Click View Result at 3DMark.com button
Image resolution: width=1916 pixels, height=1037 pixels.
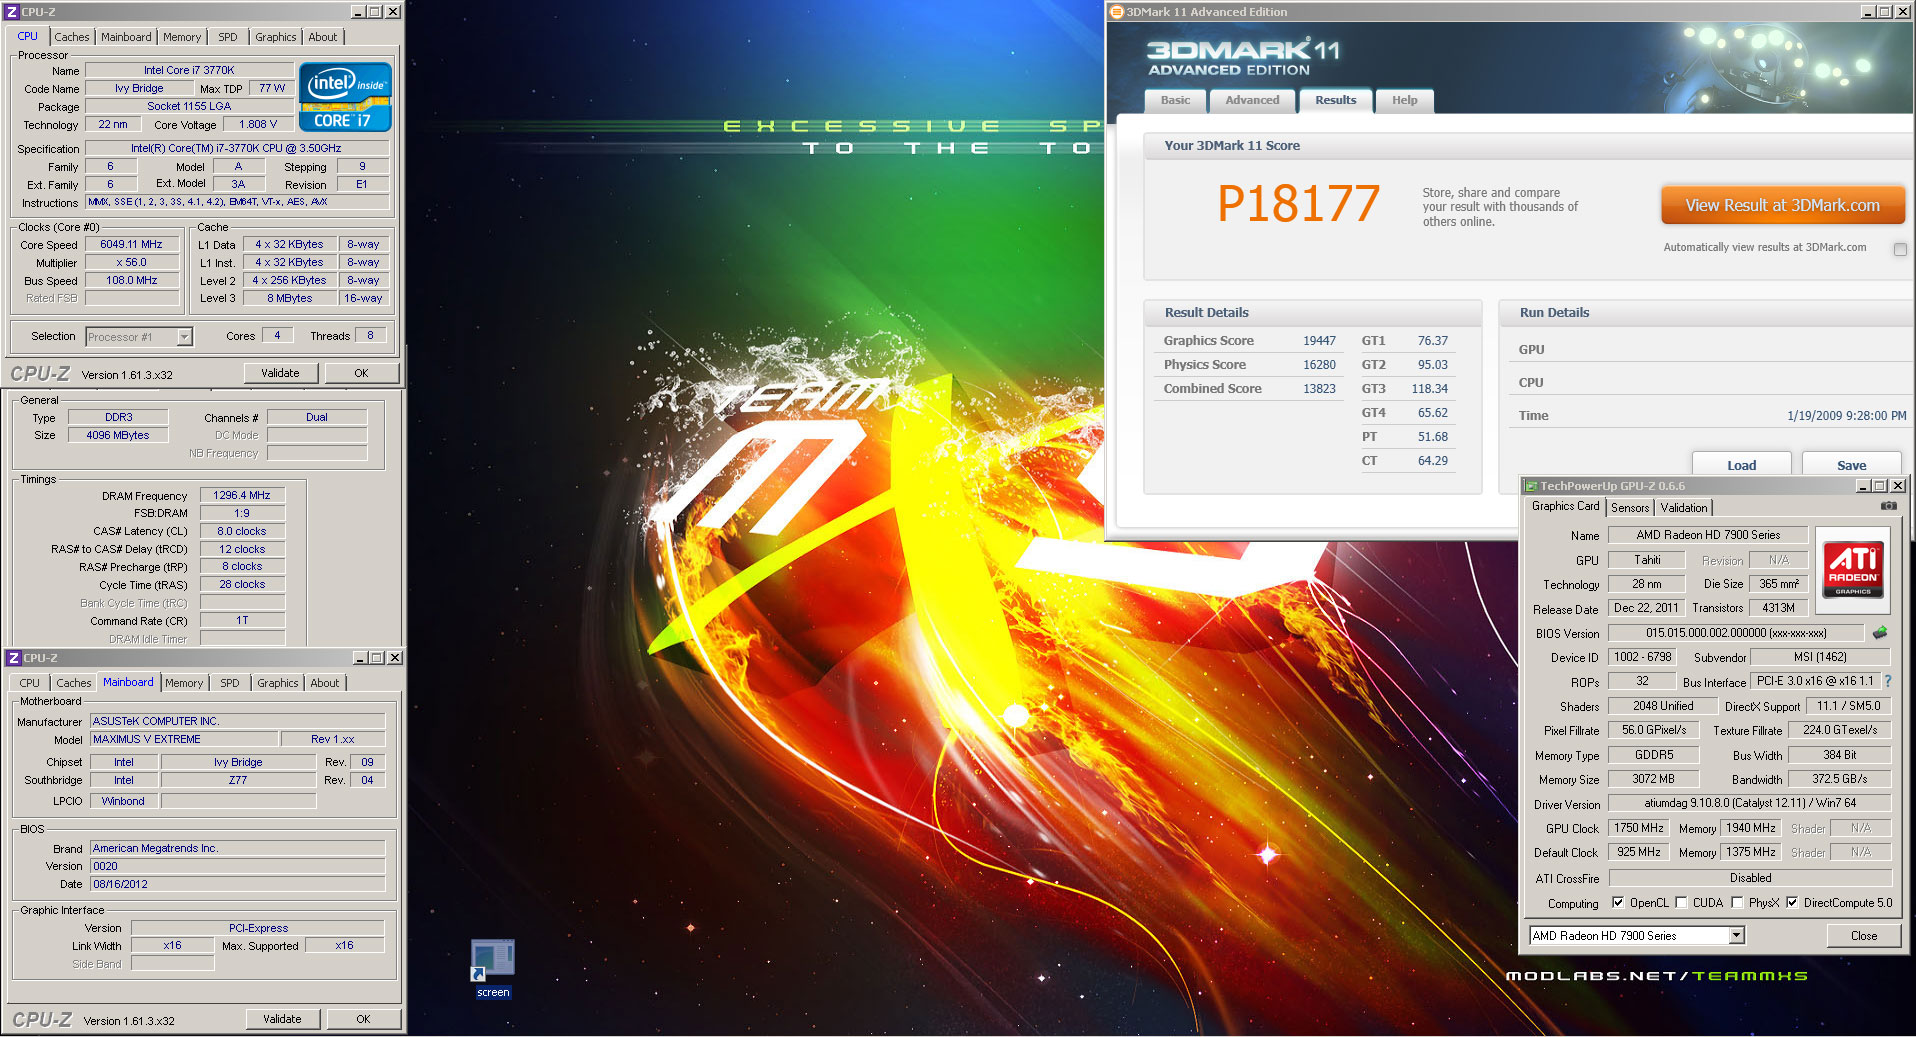click(x=1783, y=205)
